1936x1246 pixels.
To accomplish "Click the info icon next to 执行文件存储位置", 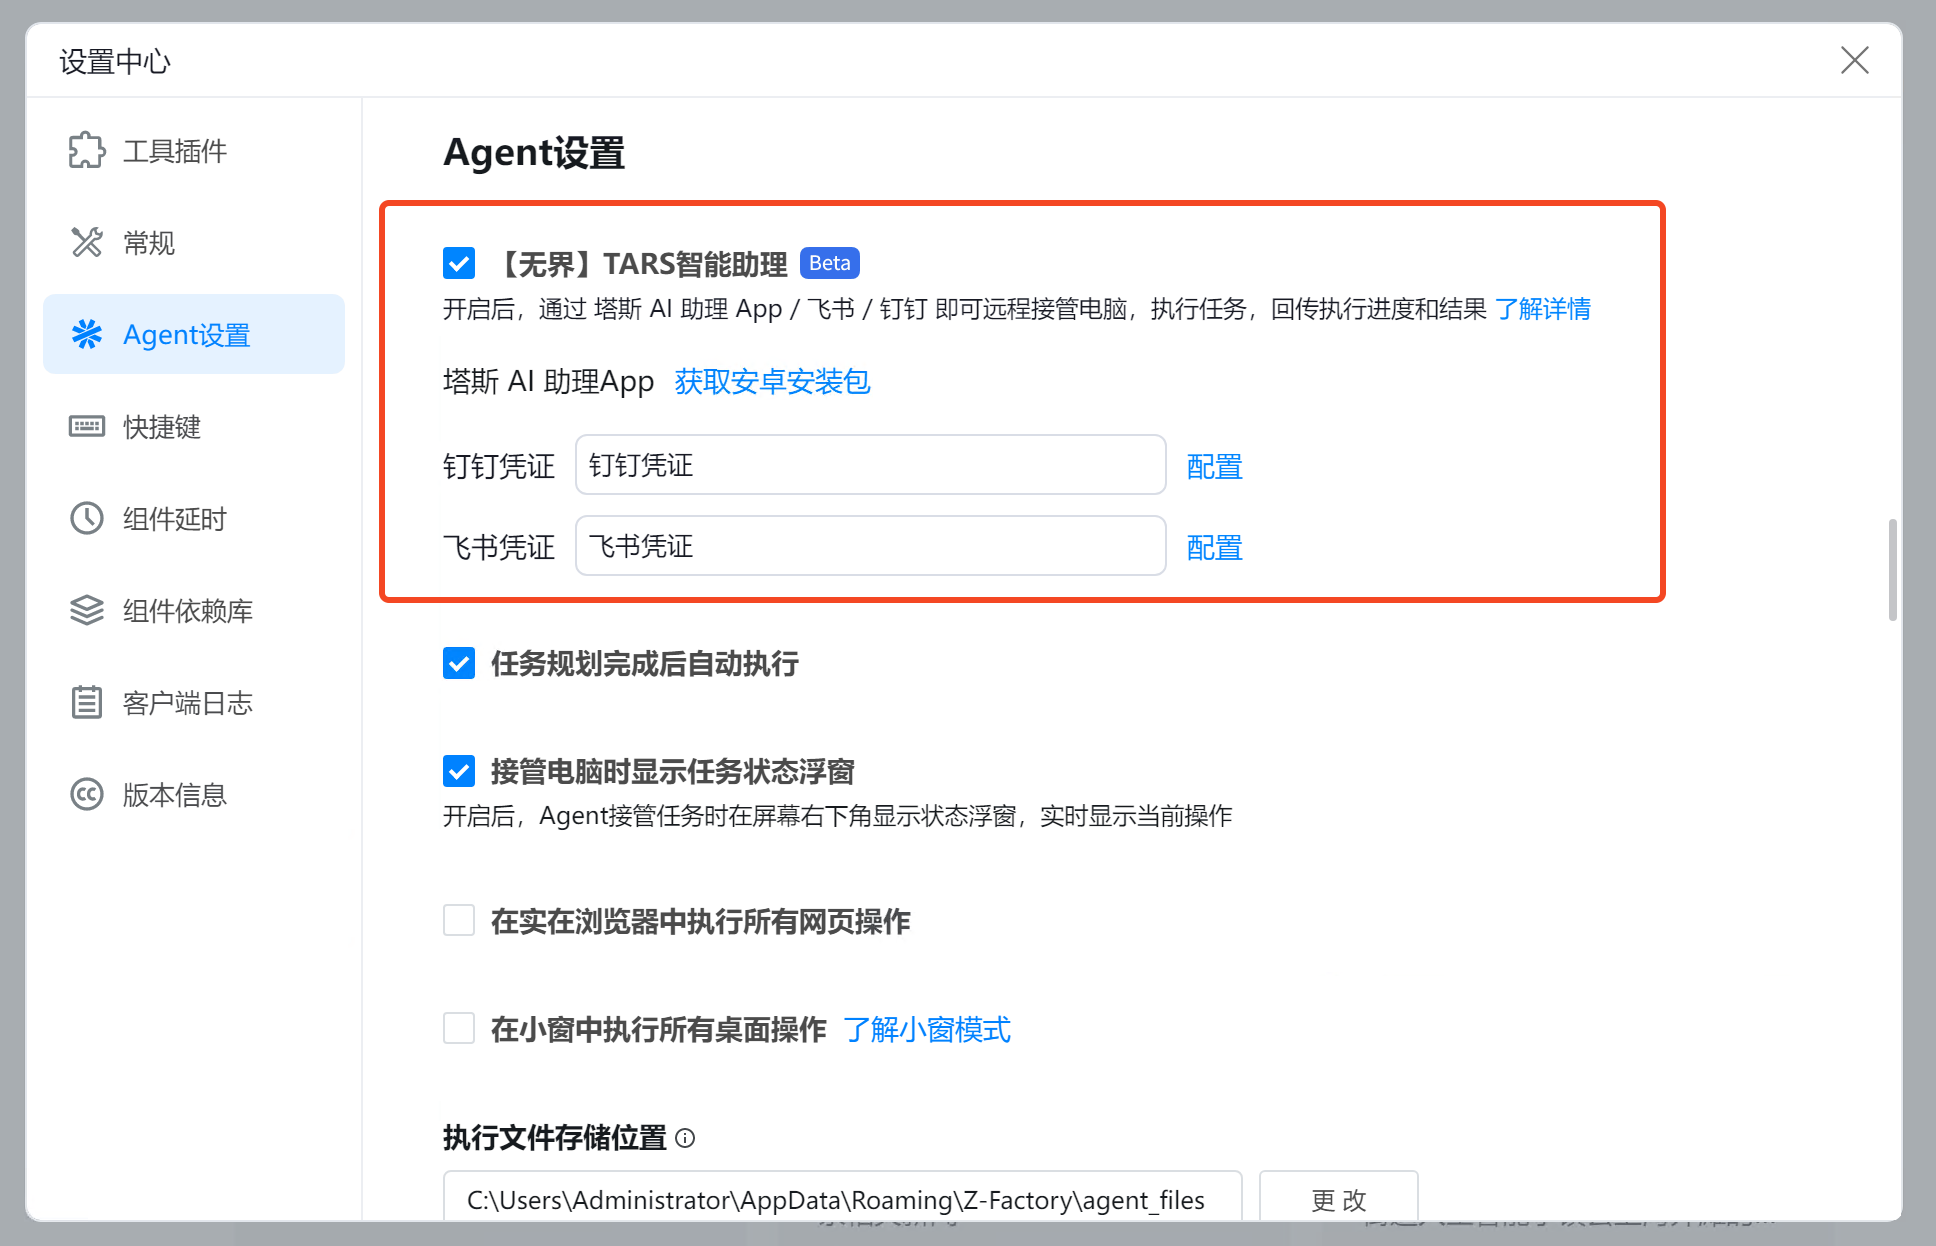I will (x=685, y=1138).
